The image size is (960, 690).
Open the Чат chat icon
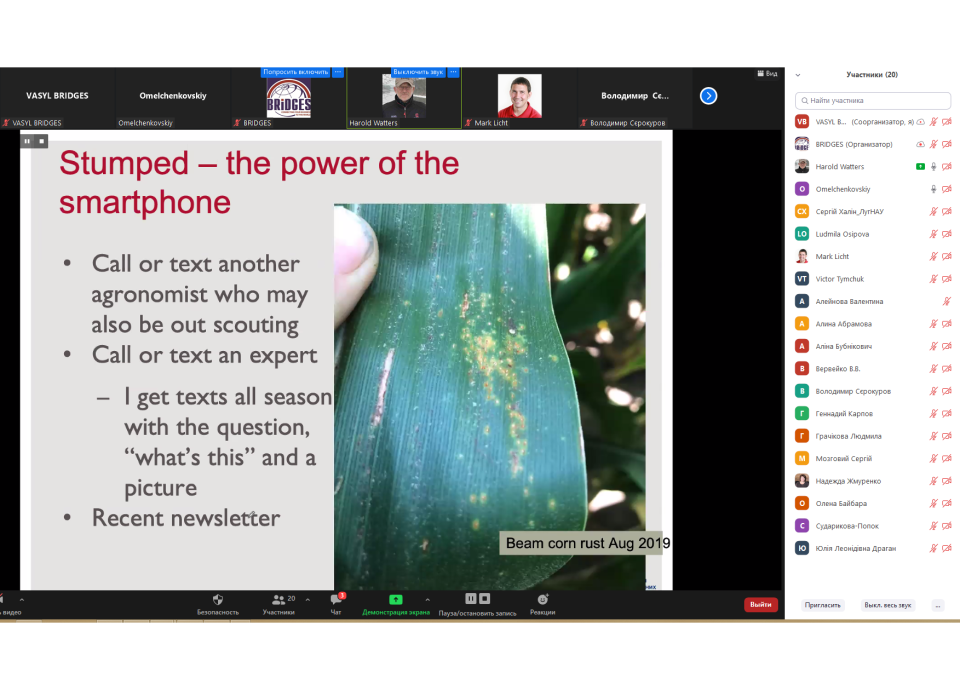[x=336, y=600]
